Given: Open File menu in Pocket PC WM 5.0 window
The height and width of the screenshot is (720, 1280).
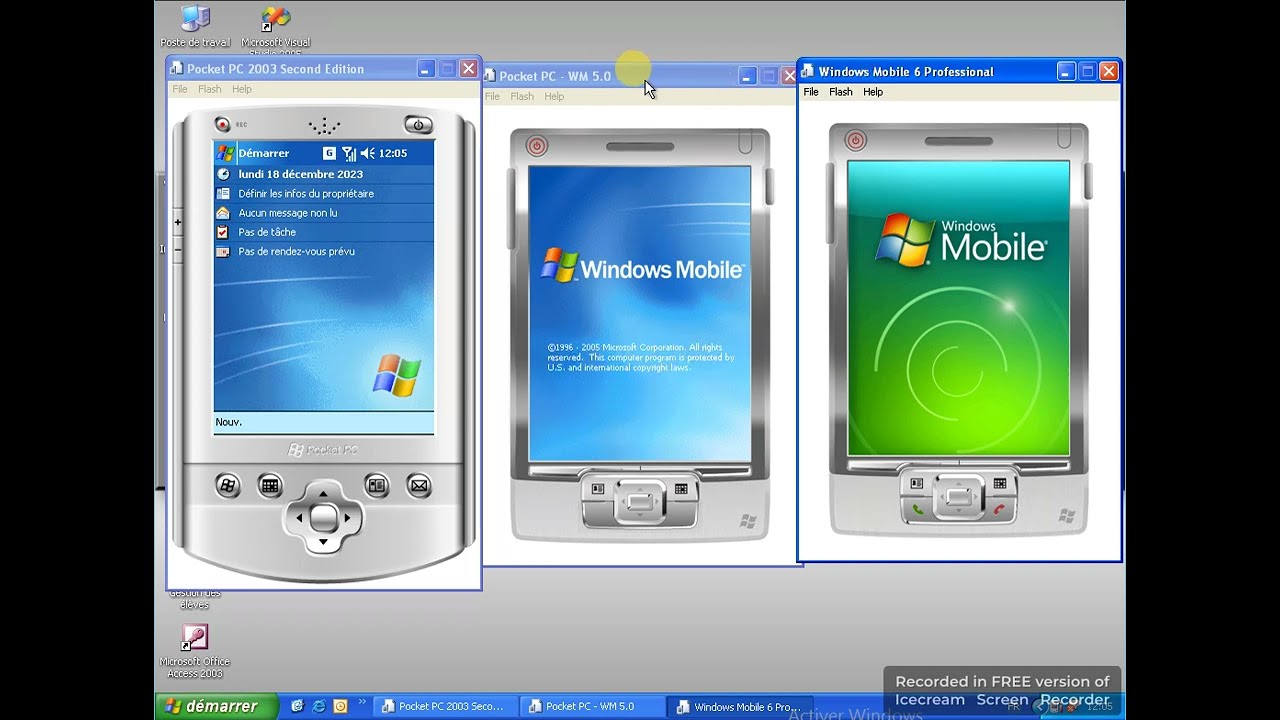Looking at the screenshot, I should pyautogui.click(x=492, y=97).
